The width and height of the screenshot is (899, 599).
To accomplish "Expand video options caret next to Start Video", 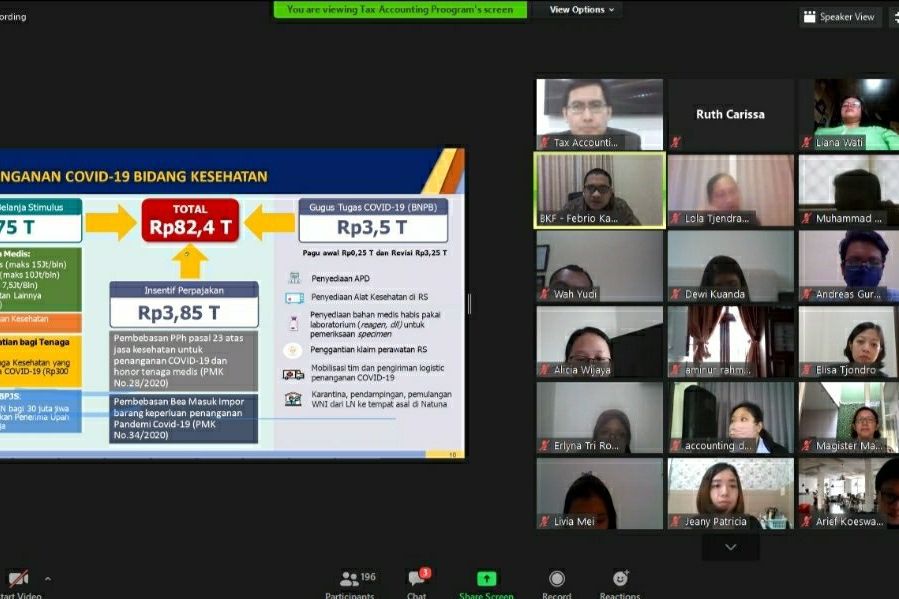I will (x=48, y=579).
